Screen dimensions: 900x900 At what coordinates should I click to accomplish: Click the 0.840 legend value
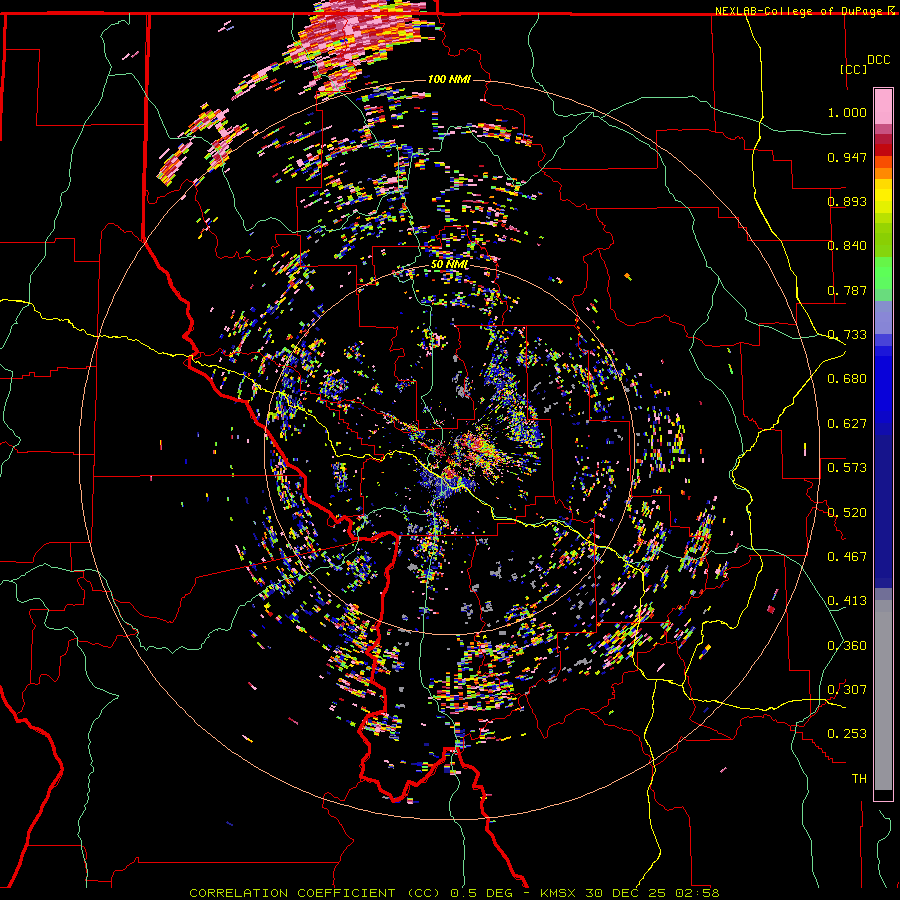pos(847,246)
